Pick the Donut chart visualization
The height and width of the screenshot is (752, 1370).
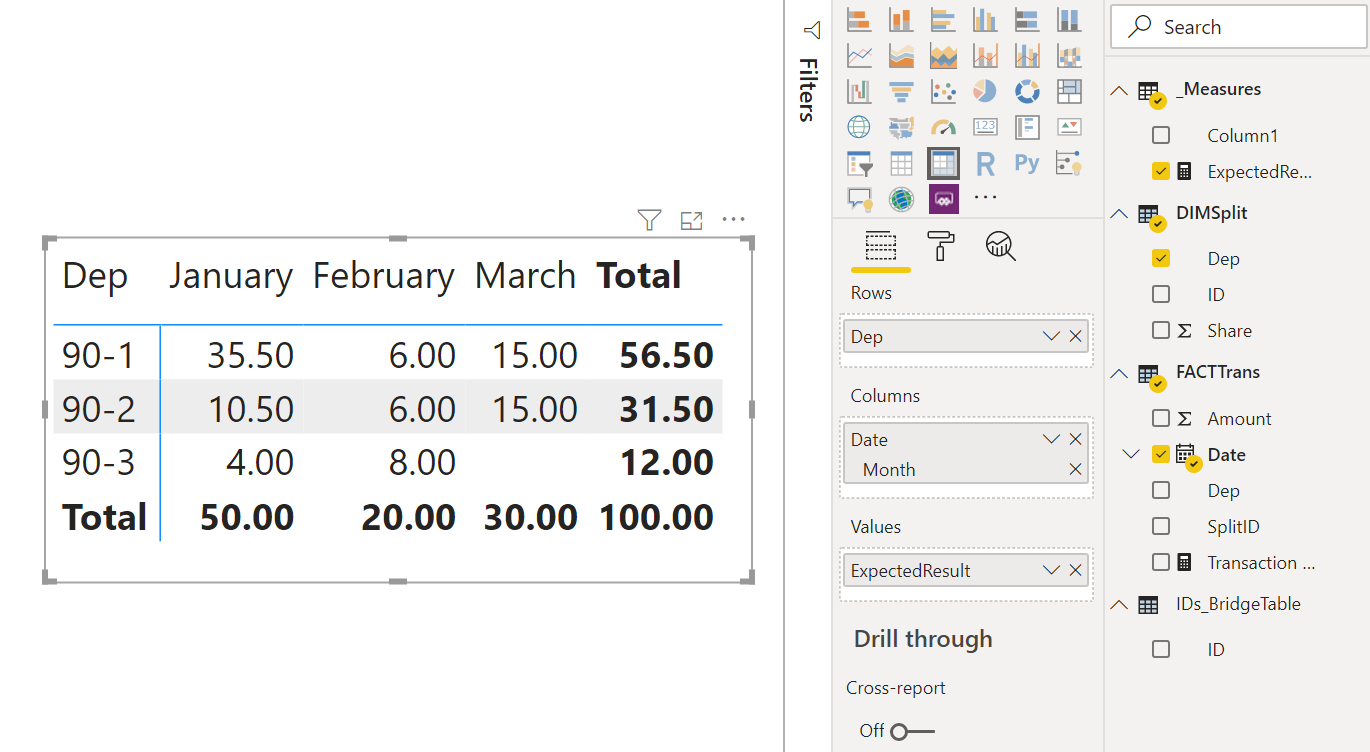tap(1027, 91)
